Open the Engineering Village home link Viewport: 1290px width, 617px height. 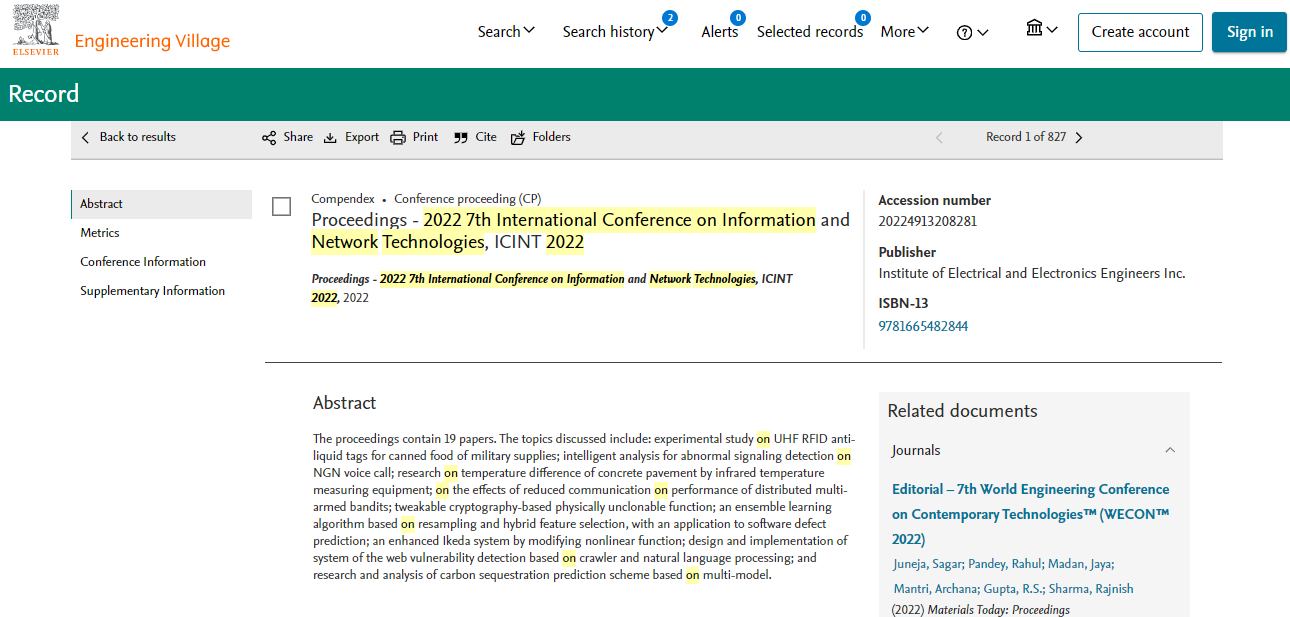pos(152,41)
